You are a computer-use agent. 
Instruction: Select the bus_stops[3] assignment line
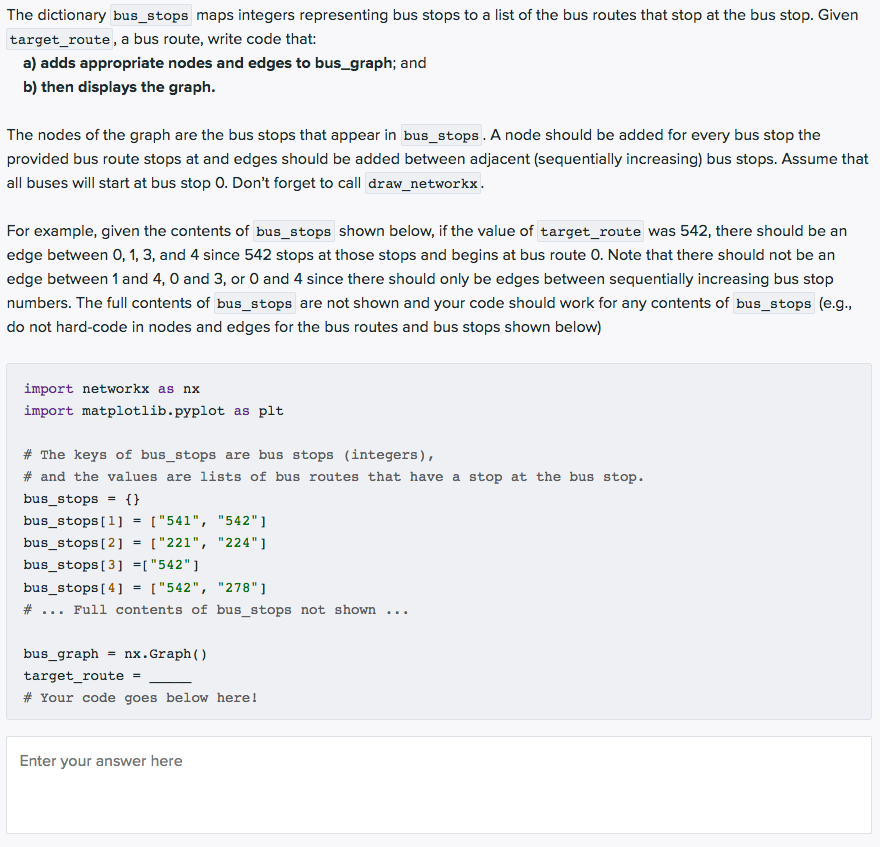[x=111, y=565]
